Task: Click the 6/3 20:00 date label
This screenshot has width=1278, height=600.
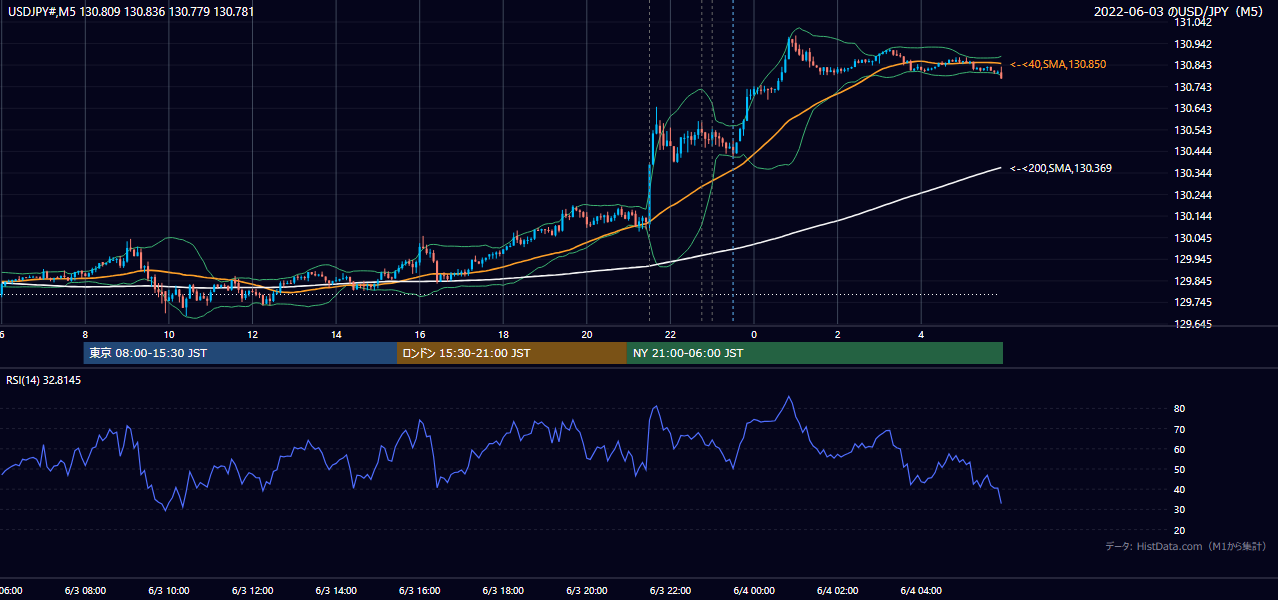Action: point(587,590)
